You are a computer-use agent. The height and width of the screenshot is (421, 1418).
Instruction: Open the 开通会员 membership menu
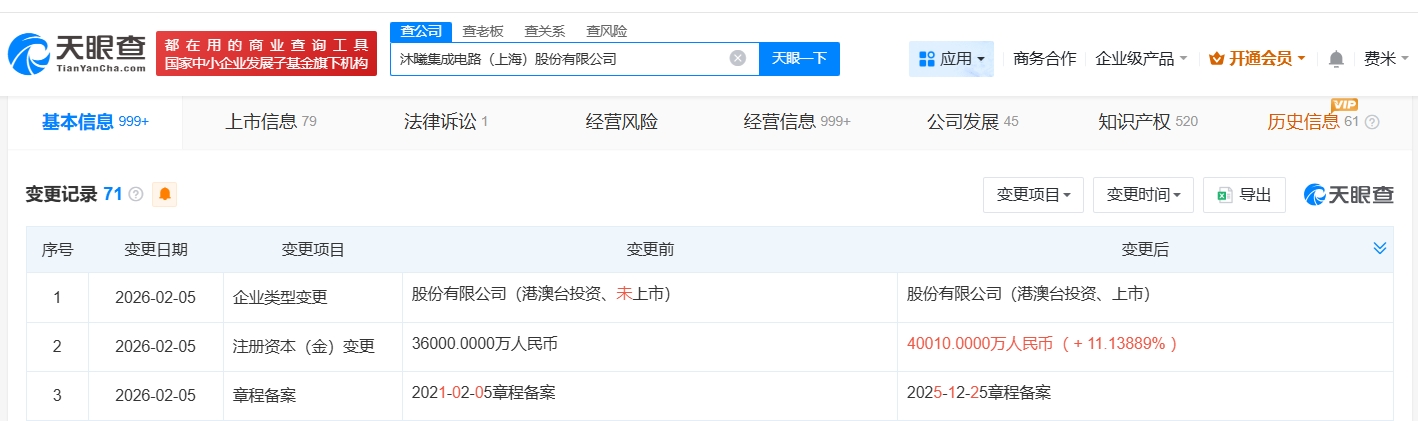click(x=1256, y=59)
